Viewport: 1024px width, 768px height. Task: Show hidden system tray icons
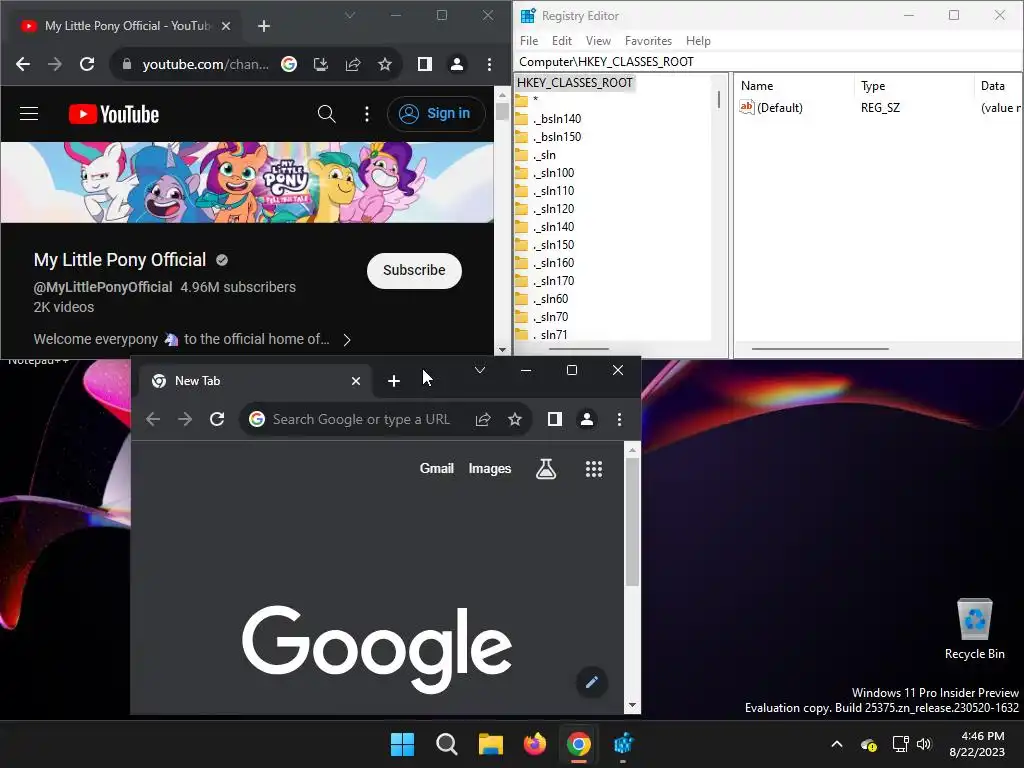click(837, 744)
